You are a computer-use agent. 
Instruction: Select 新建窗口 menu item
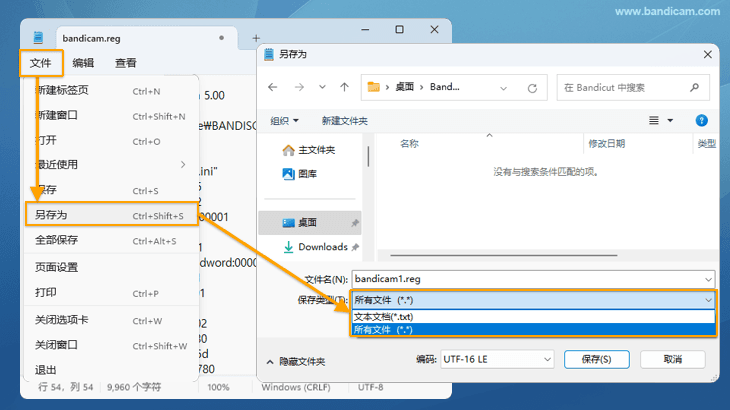(111, 115)
